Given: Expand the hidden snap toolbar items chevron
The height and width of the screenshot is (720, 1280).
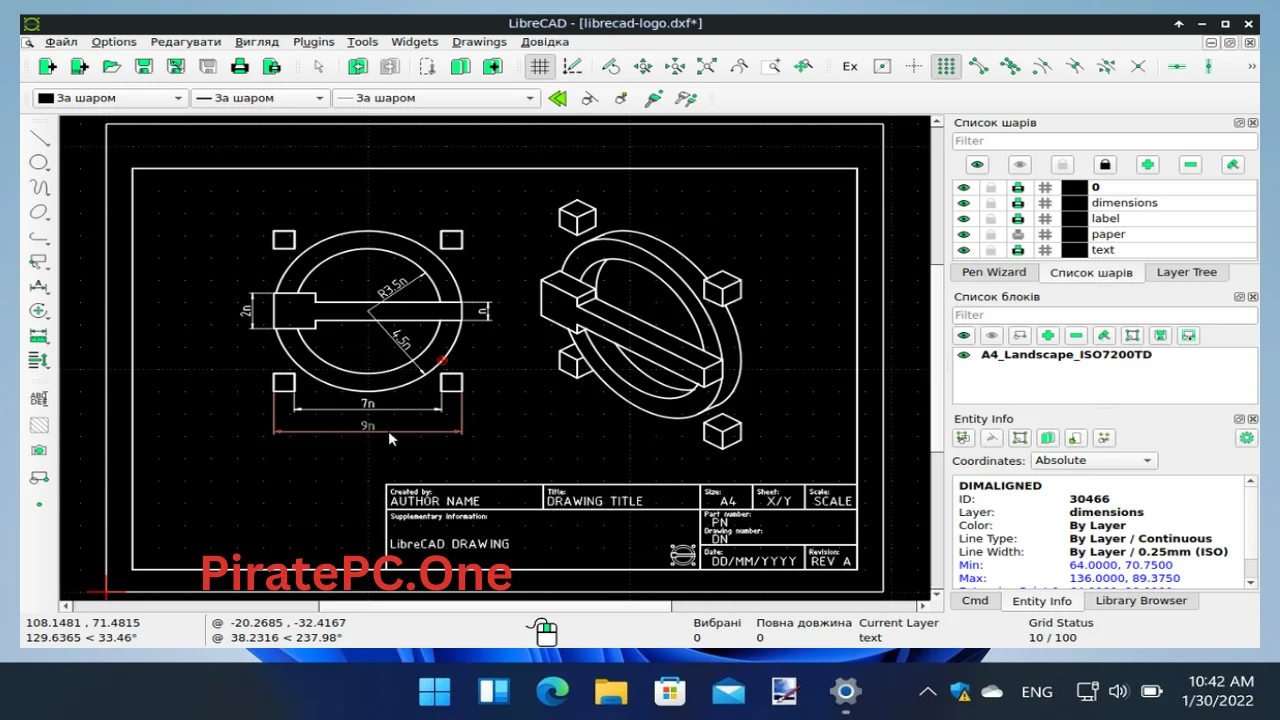Looking at the screenshot, I should (1251, 66).
